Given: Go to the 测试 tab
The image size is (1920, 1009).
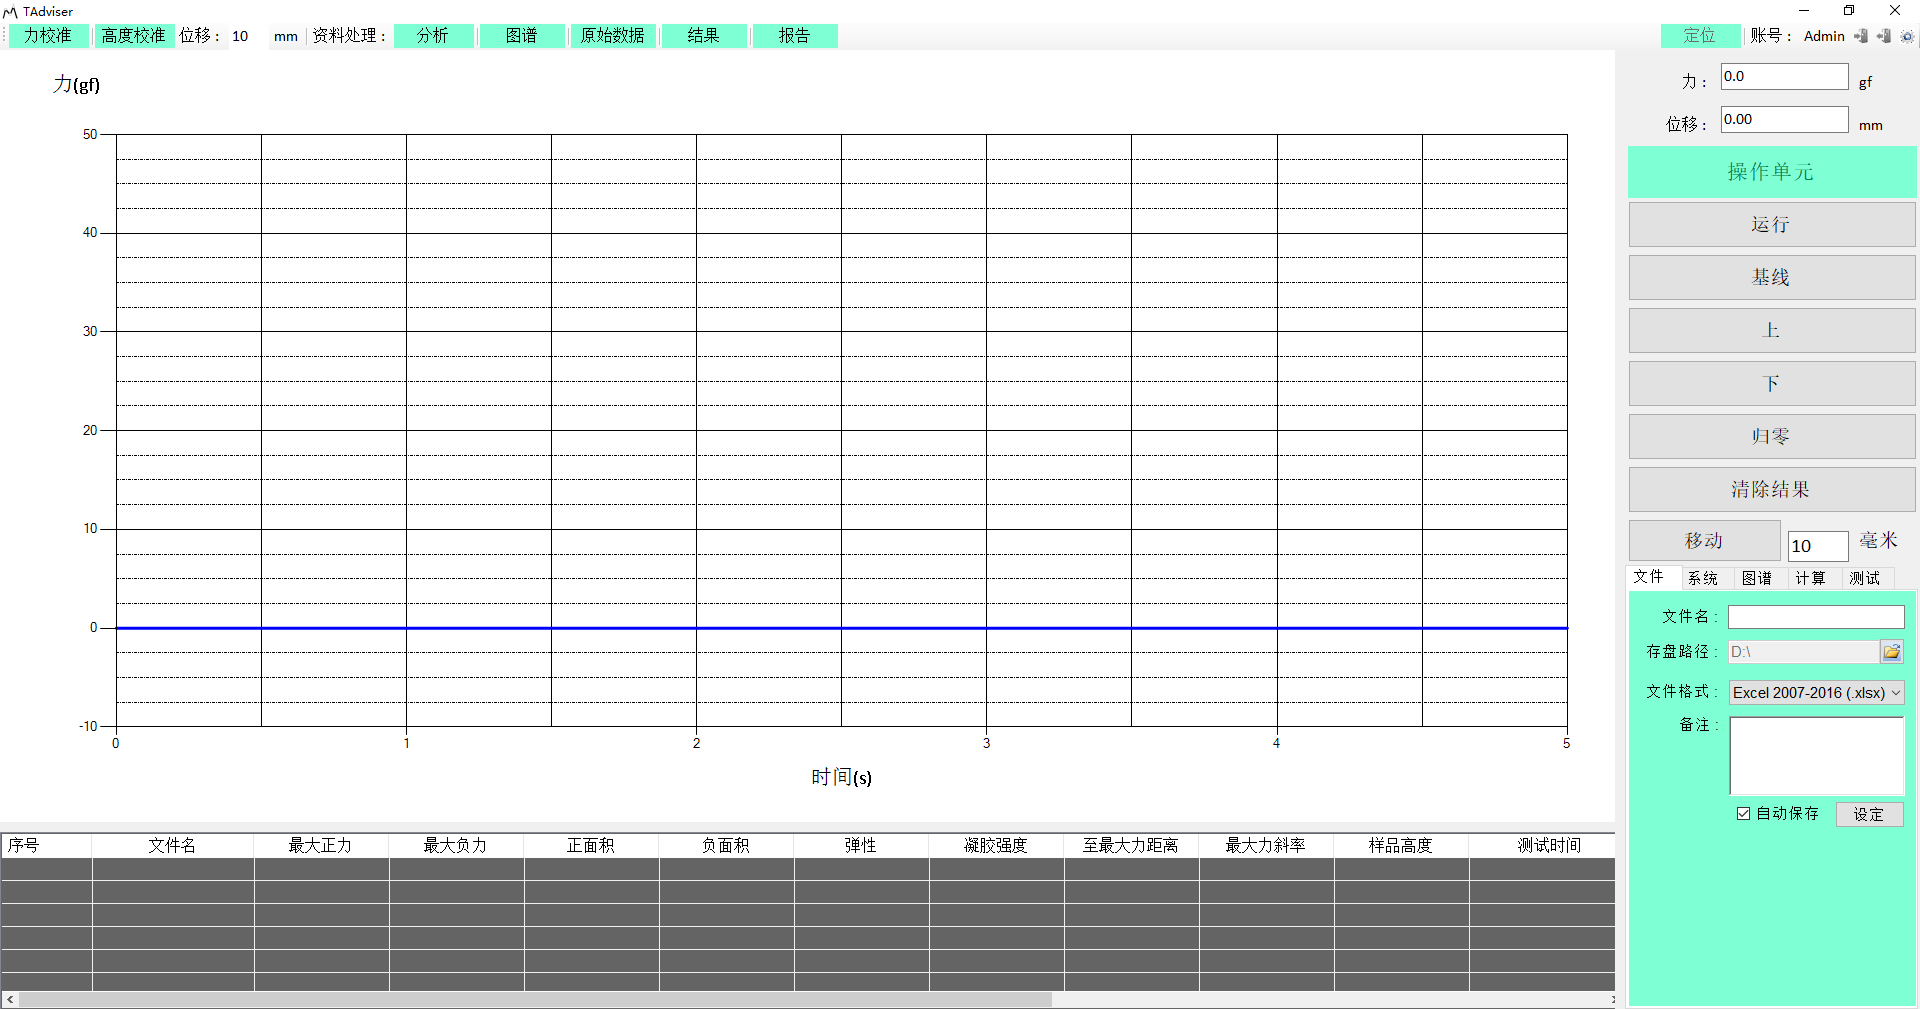Looking at the screenshot, I should [1864, 578].
